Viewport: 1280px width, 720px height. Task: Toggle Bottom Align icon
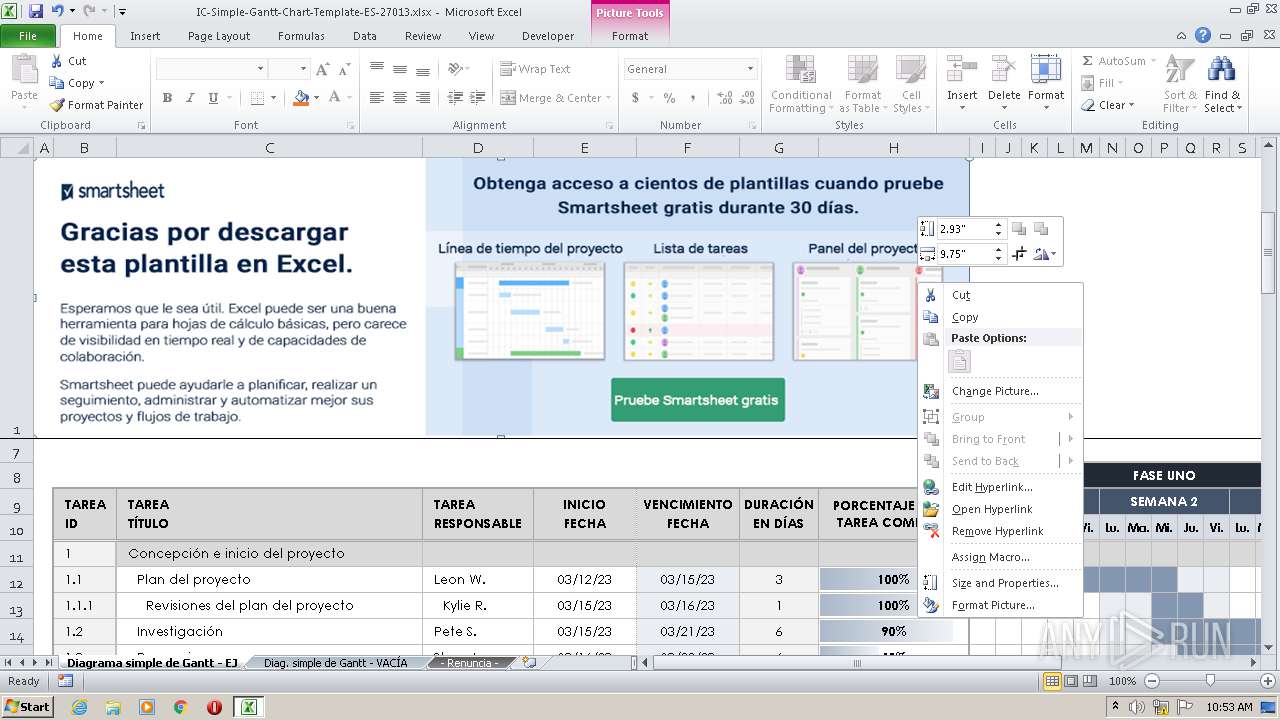423,69
